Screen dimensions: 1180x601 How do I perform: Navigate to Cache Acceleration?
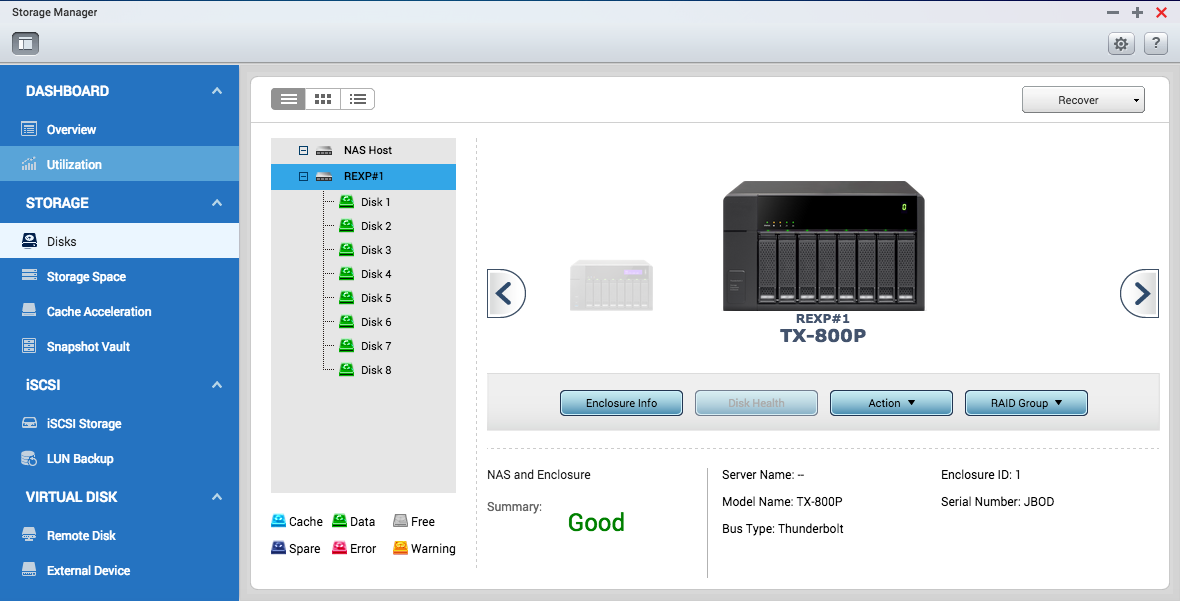click(x=99, y=312)
